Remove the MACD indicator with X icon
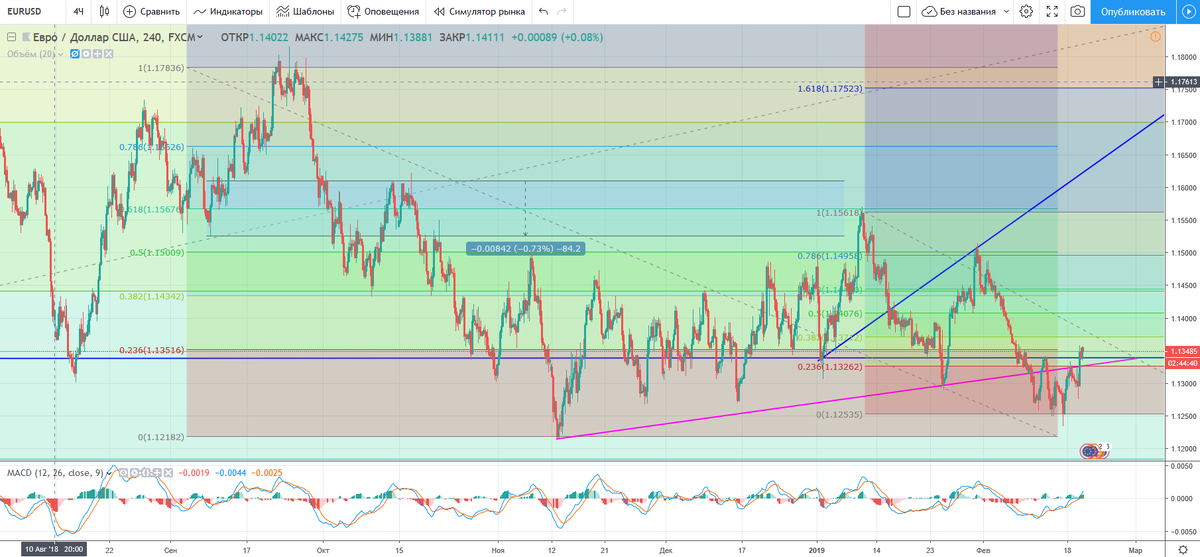Image resolution: width=1200 pixels, height=557 pixels. (x=169, y=472)
